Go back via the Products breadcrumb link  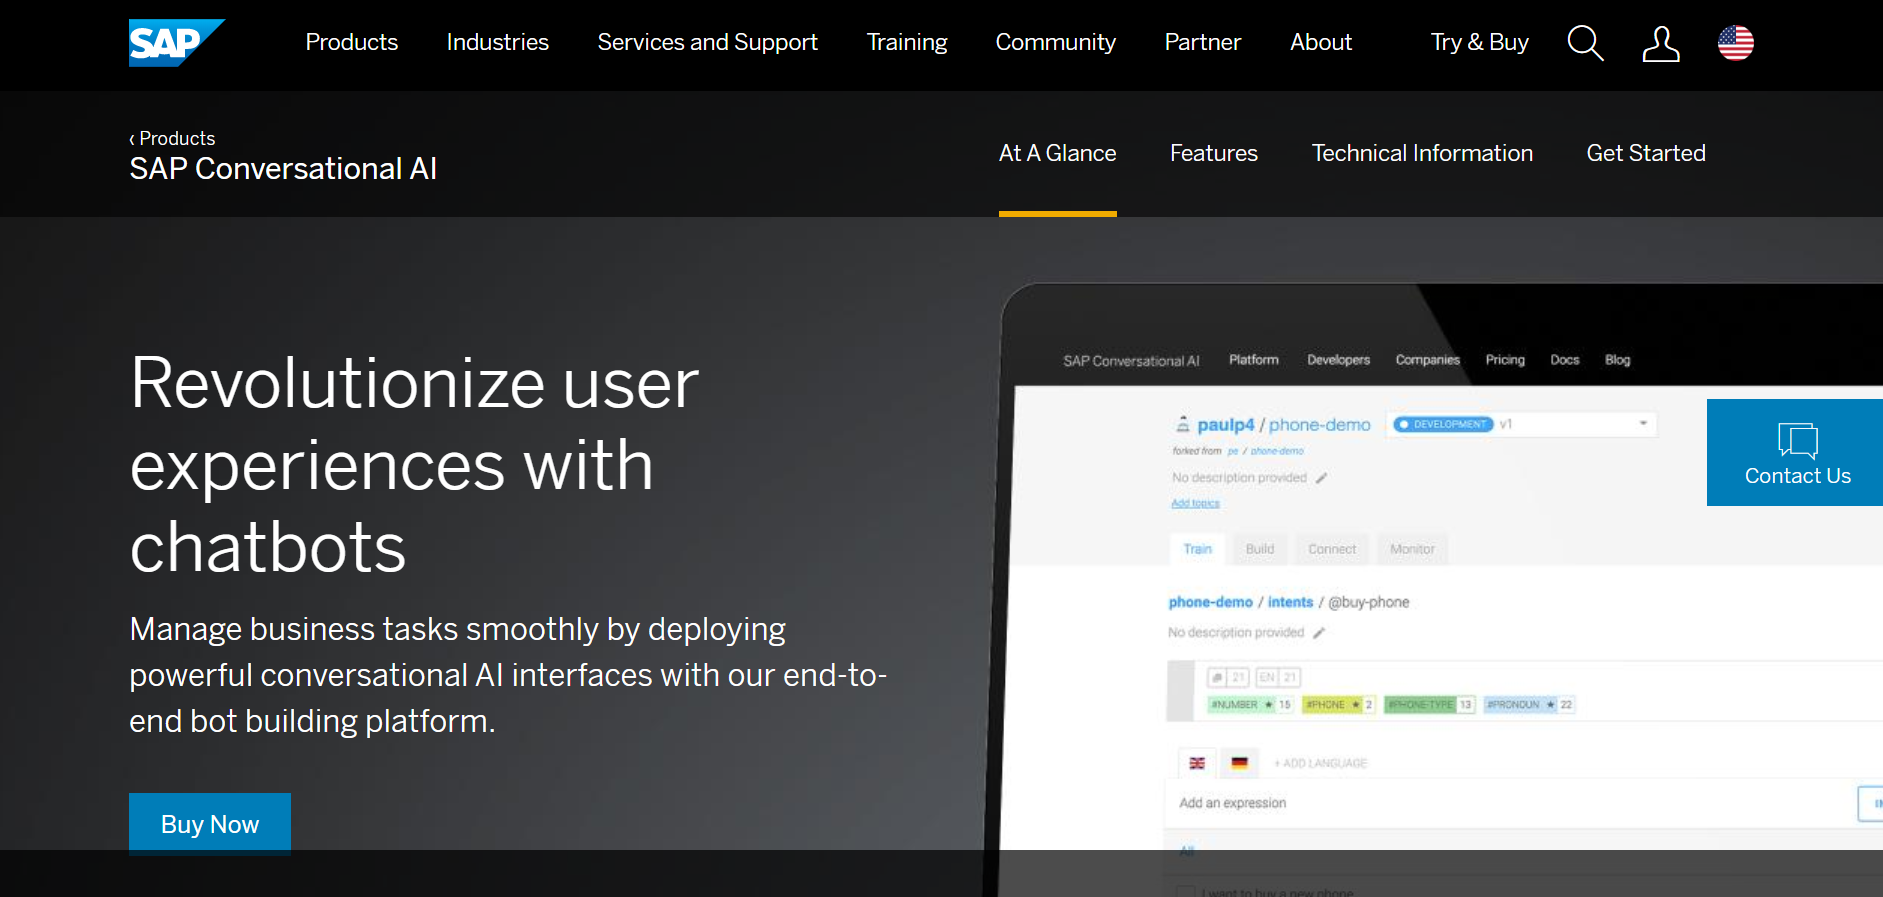coord(172,138)
